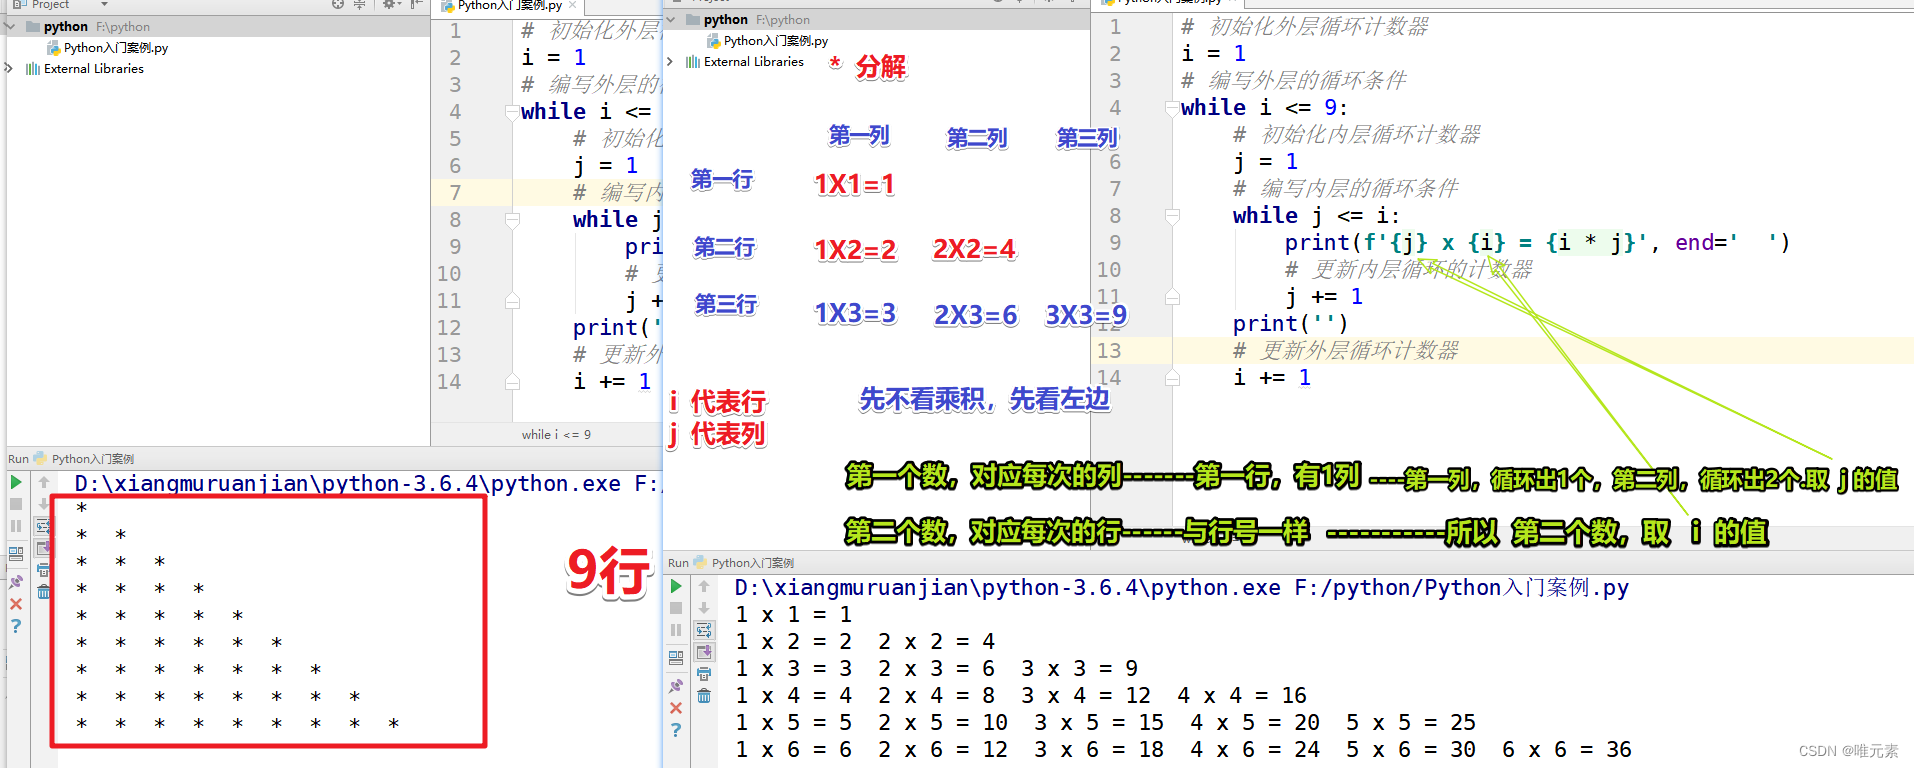The image size is (1914, 768).
Task: Pause output in the right Run panel
Action: pos(676,630)
